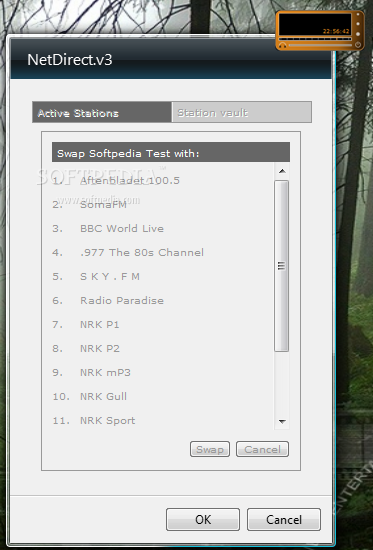Click the station list scroll-down arrow
This screenshot has width=373, height=550.
[x=282, y=421]
